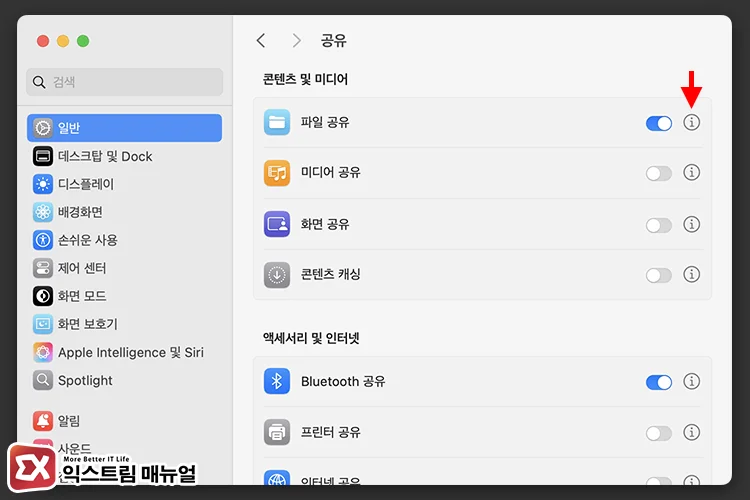Click the 알림 bell icon
This screenshot has height=500, width=750.
(x=43, y=421)
